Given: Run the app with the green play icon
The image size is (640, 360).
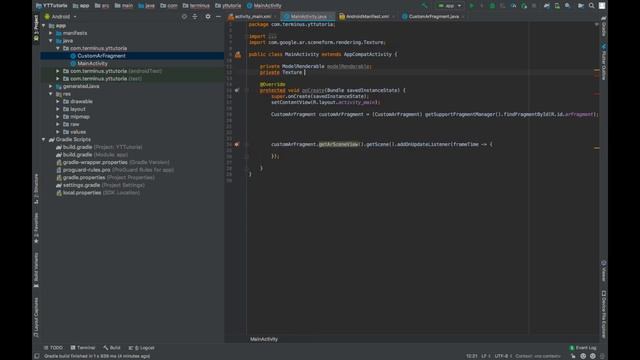Looking at the screenshot, I should pyautogui.click(x=471, y=6).
